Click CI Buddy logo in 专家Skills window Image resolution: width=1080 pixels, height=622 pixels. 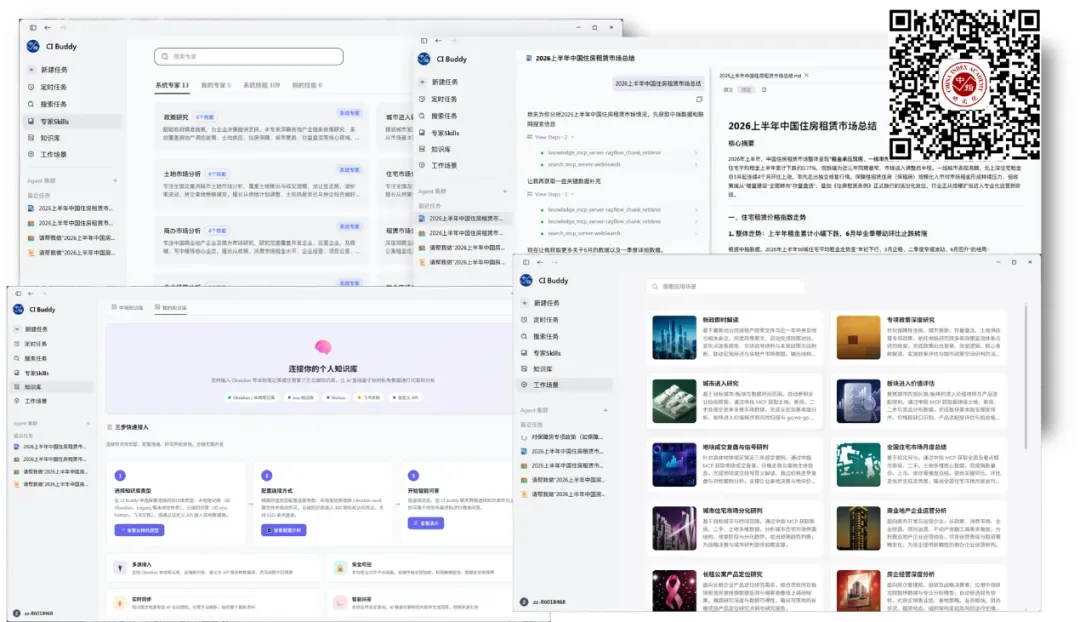click(33, 46)
